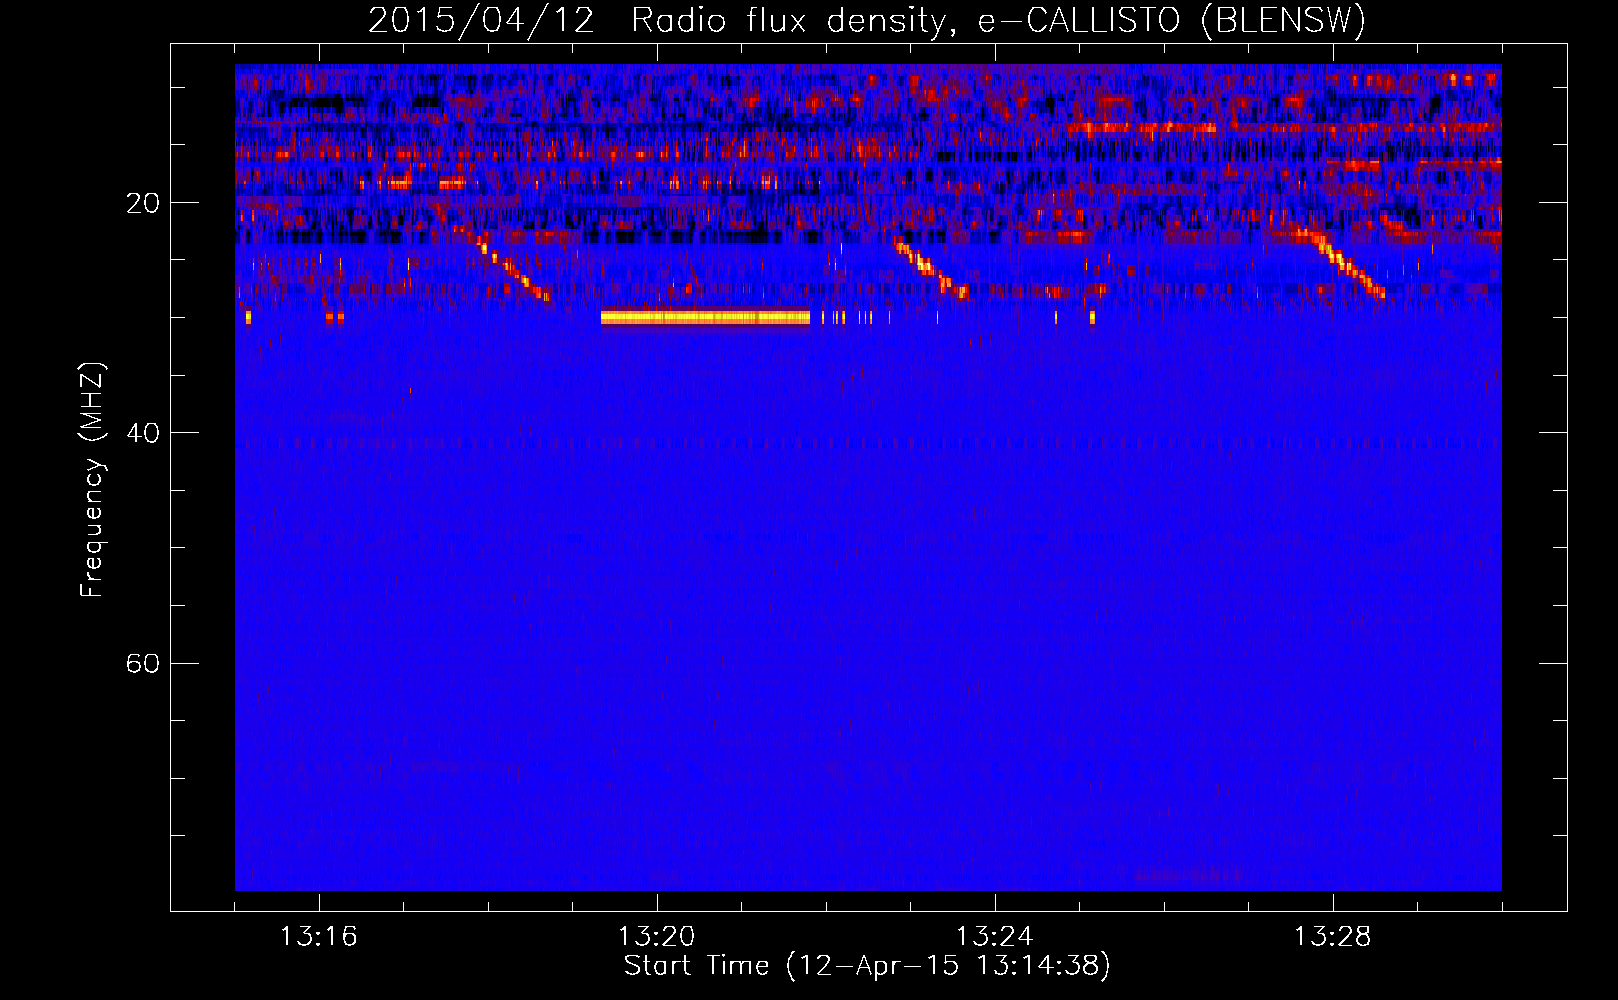Screen dimensions: 1618x1000
Task: Click the 20 MHz frequency tick label
Action: click(x=143, y=203)
